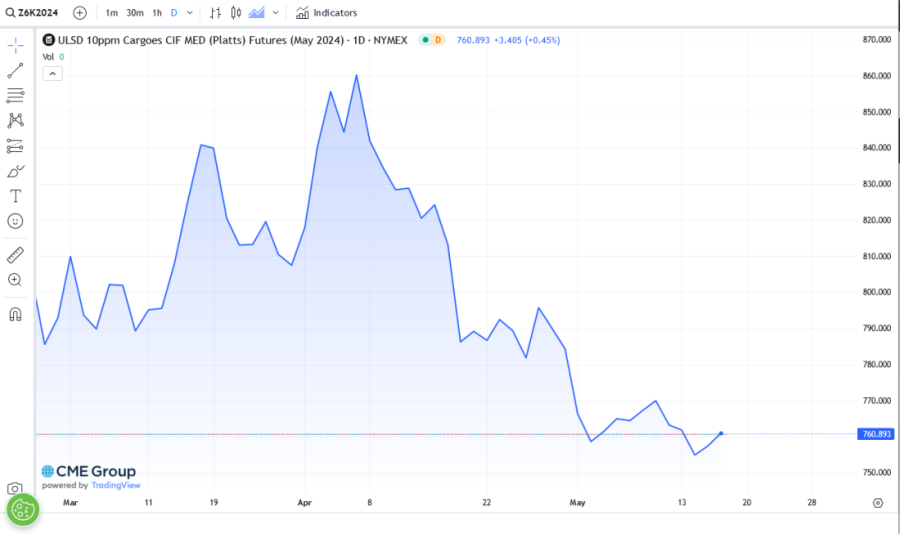Open the TradingView link
The height and width of the screenshot is (534, 900).
click(115, 485)
